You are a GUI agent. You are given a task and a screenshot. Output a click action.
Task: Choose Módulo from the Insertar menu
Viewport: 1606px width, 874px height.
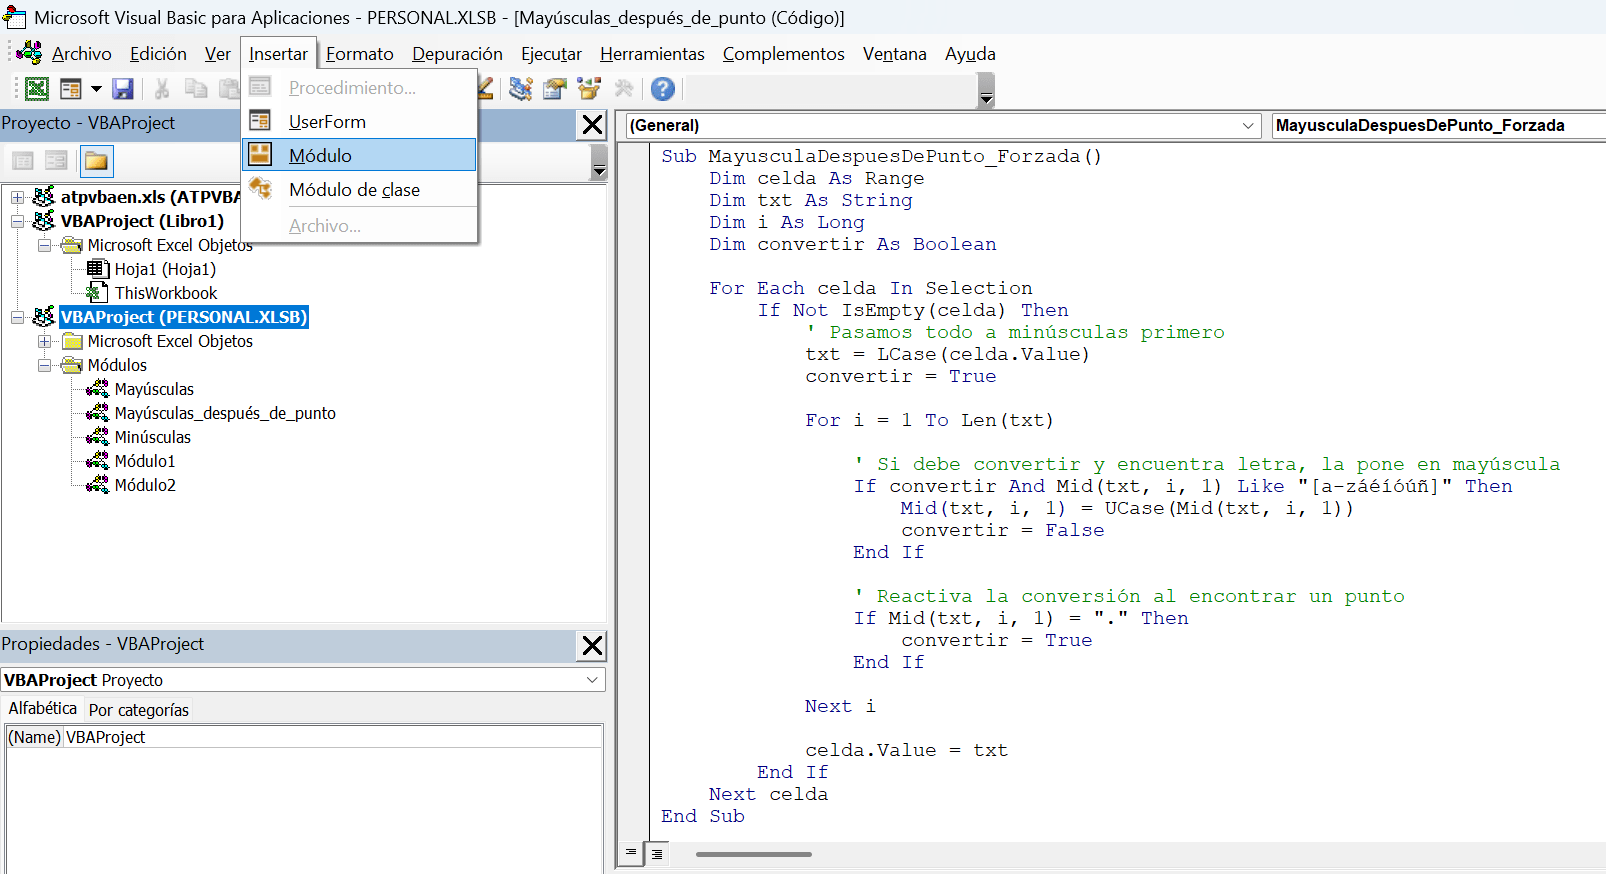click(320, 155)
